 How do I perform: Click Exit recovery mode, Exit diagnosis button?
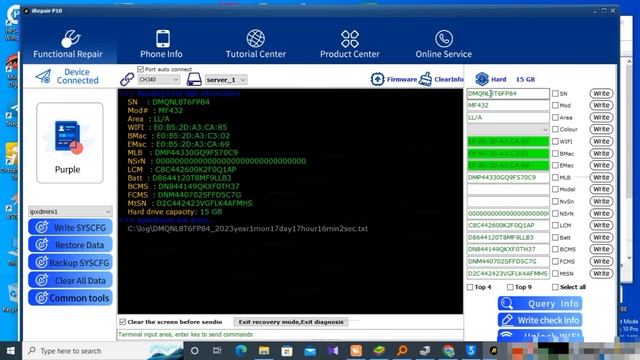(x=291, y=322)
